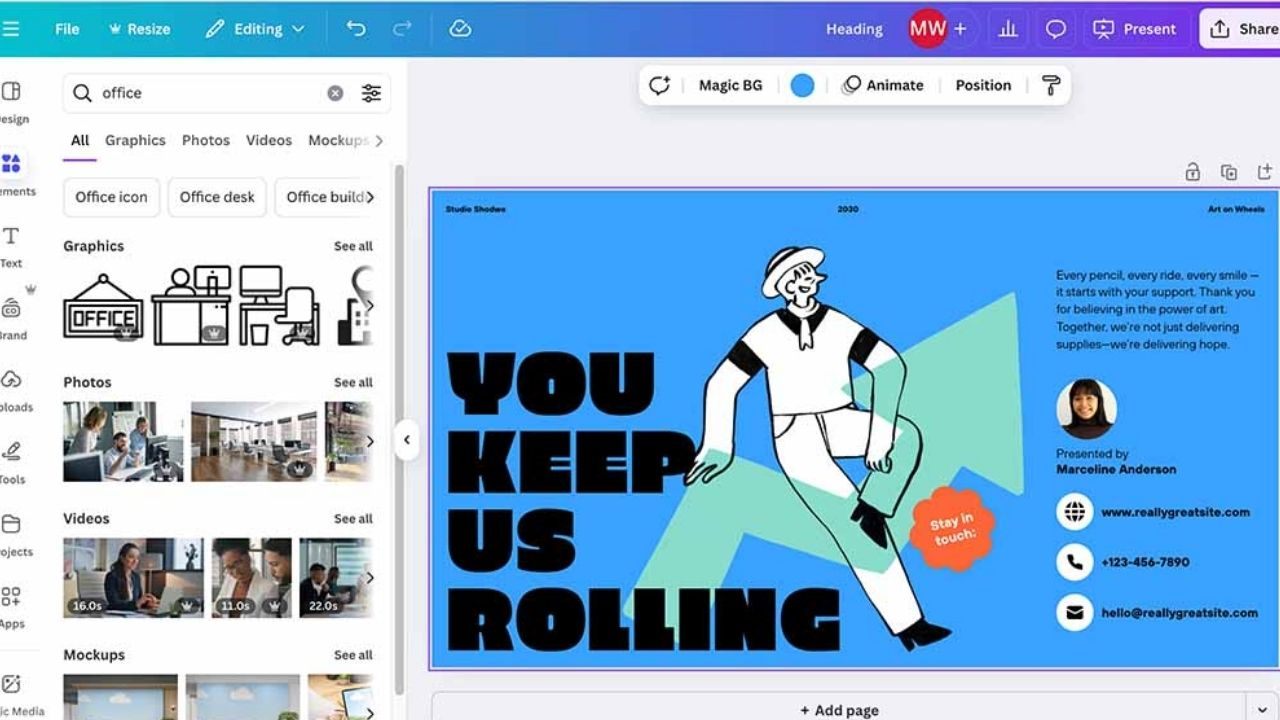Click the insights chart icon near Present
This screenshot has width=1280, height=720.
[x=1008, y=28]
